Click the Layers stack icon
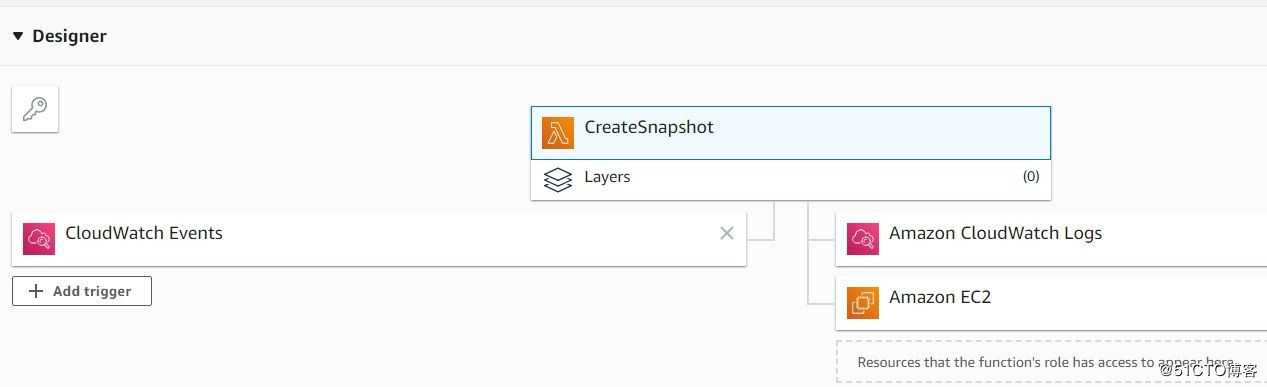 point(557,179)
